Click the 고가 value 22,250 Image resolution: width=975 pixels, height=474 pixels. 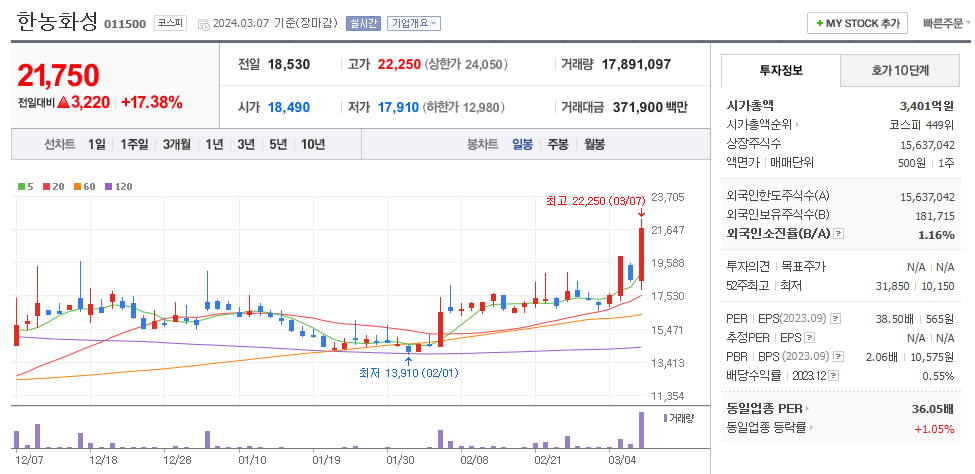(x=399, y=64)
